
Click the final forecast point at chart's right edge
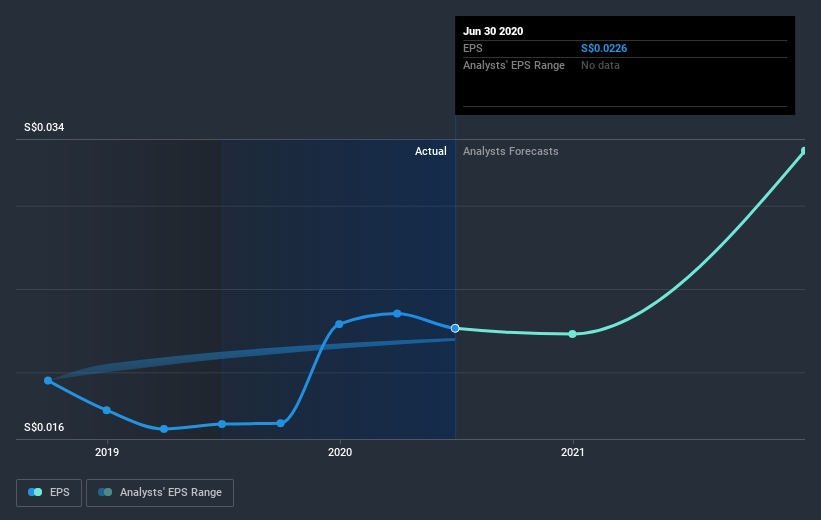point(804,151)
